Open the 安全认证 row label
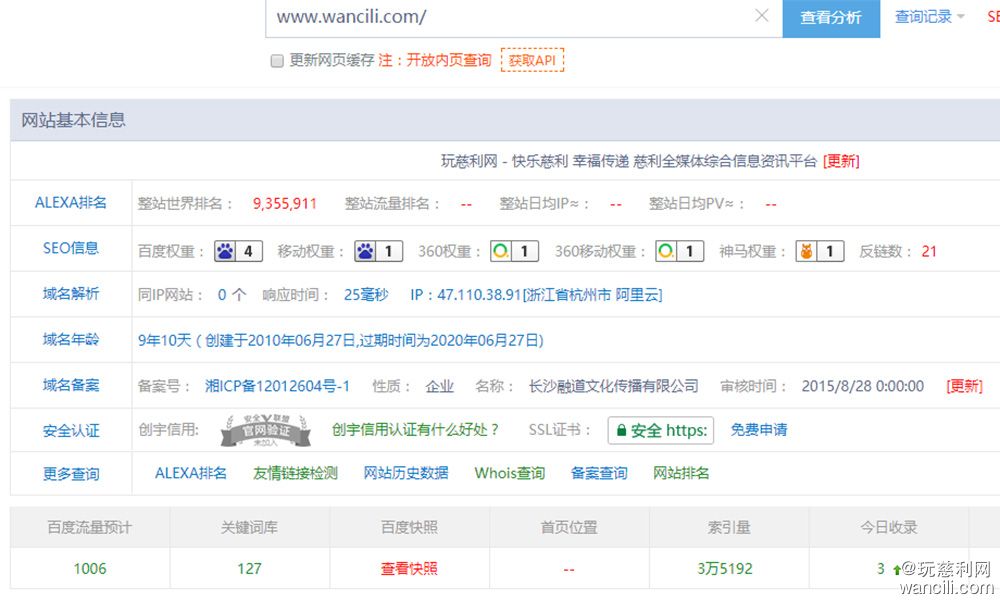The image size is (1000, 600). coord(71,431)
